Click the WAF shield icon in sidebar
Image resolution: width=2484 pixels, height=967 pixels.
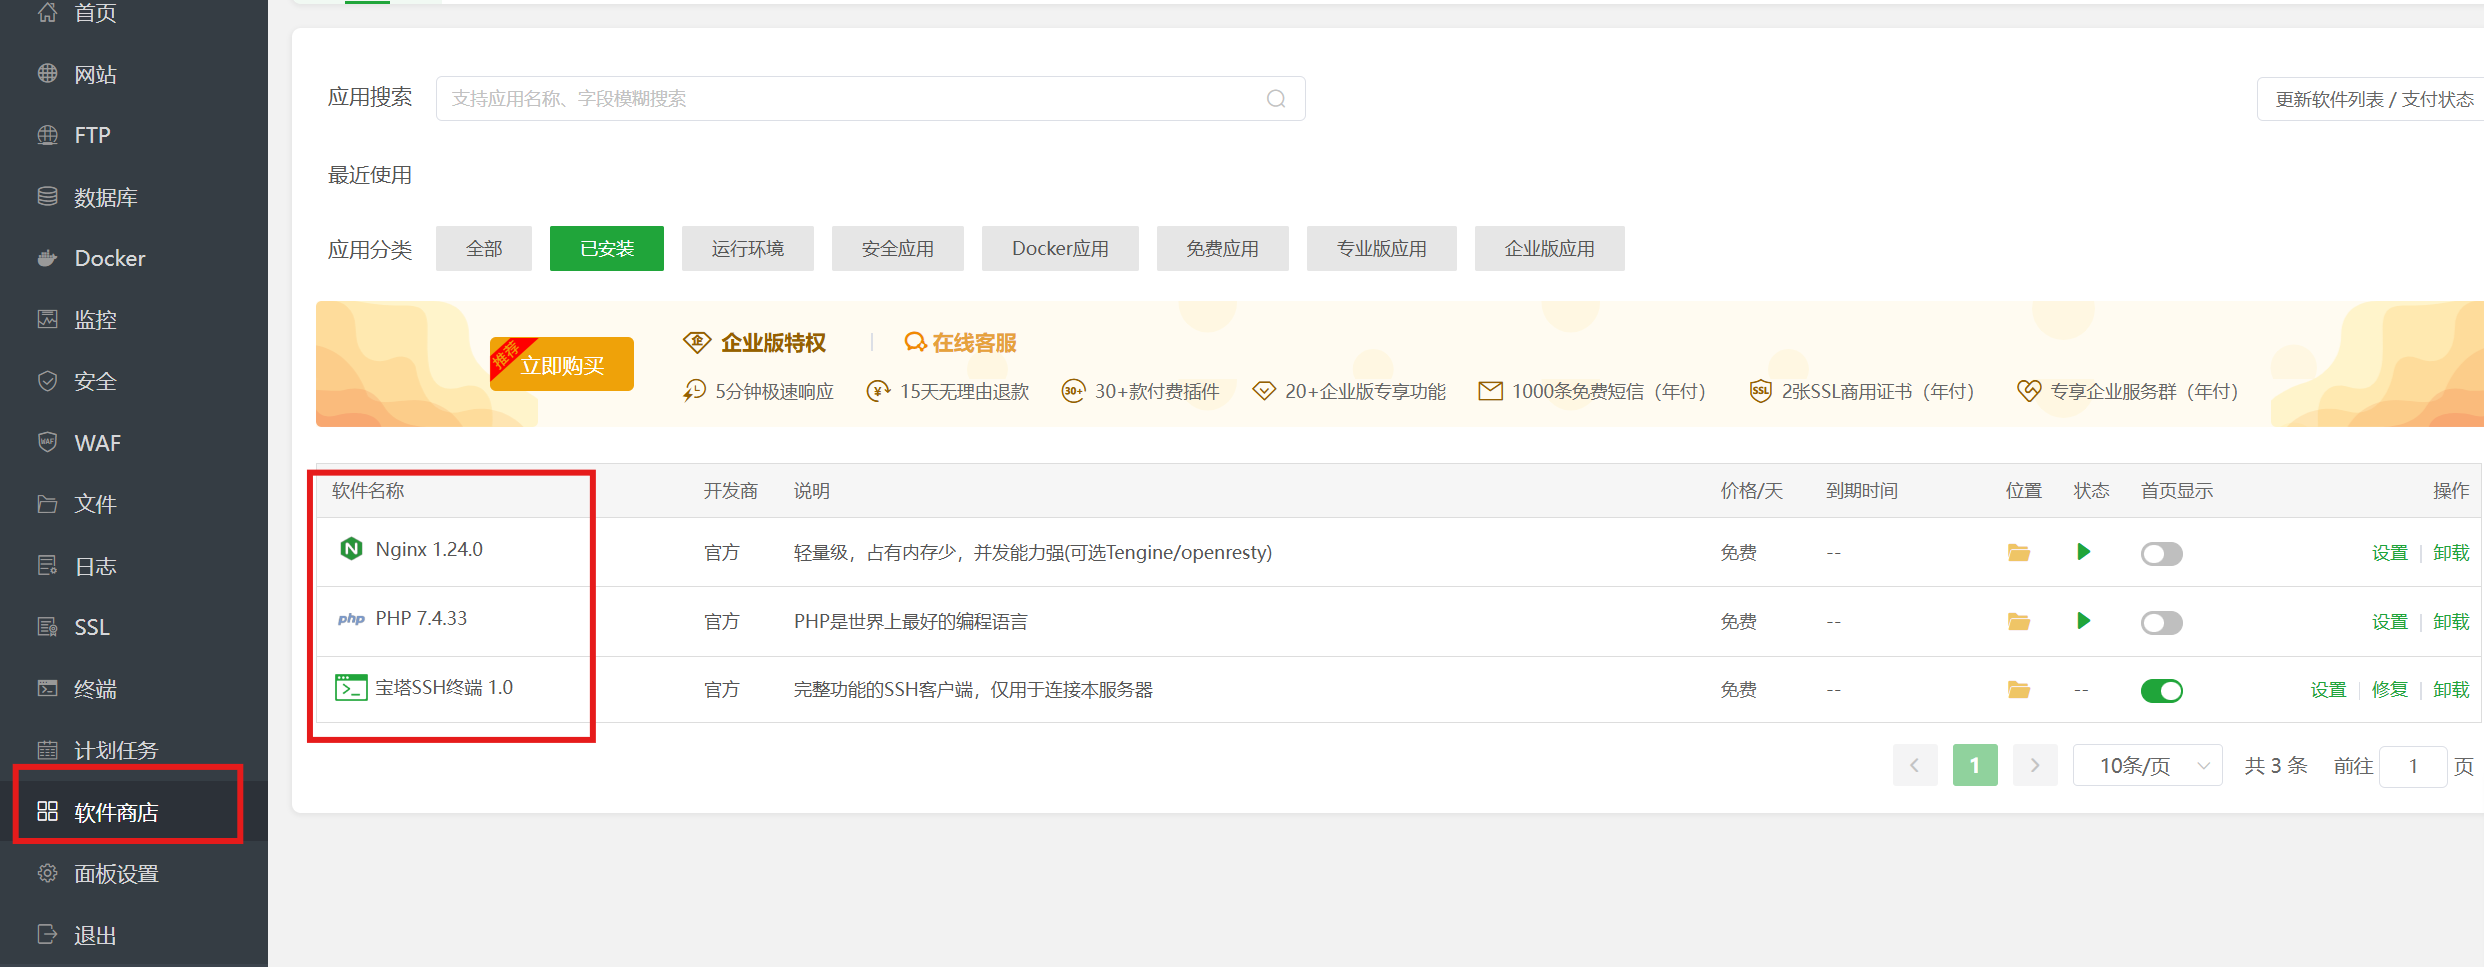pos(47,442)
